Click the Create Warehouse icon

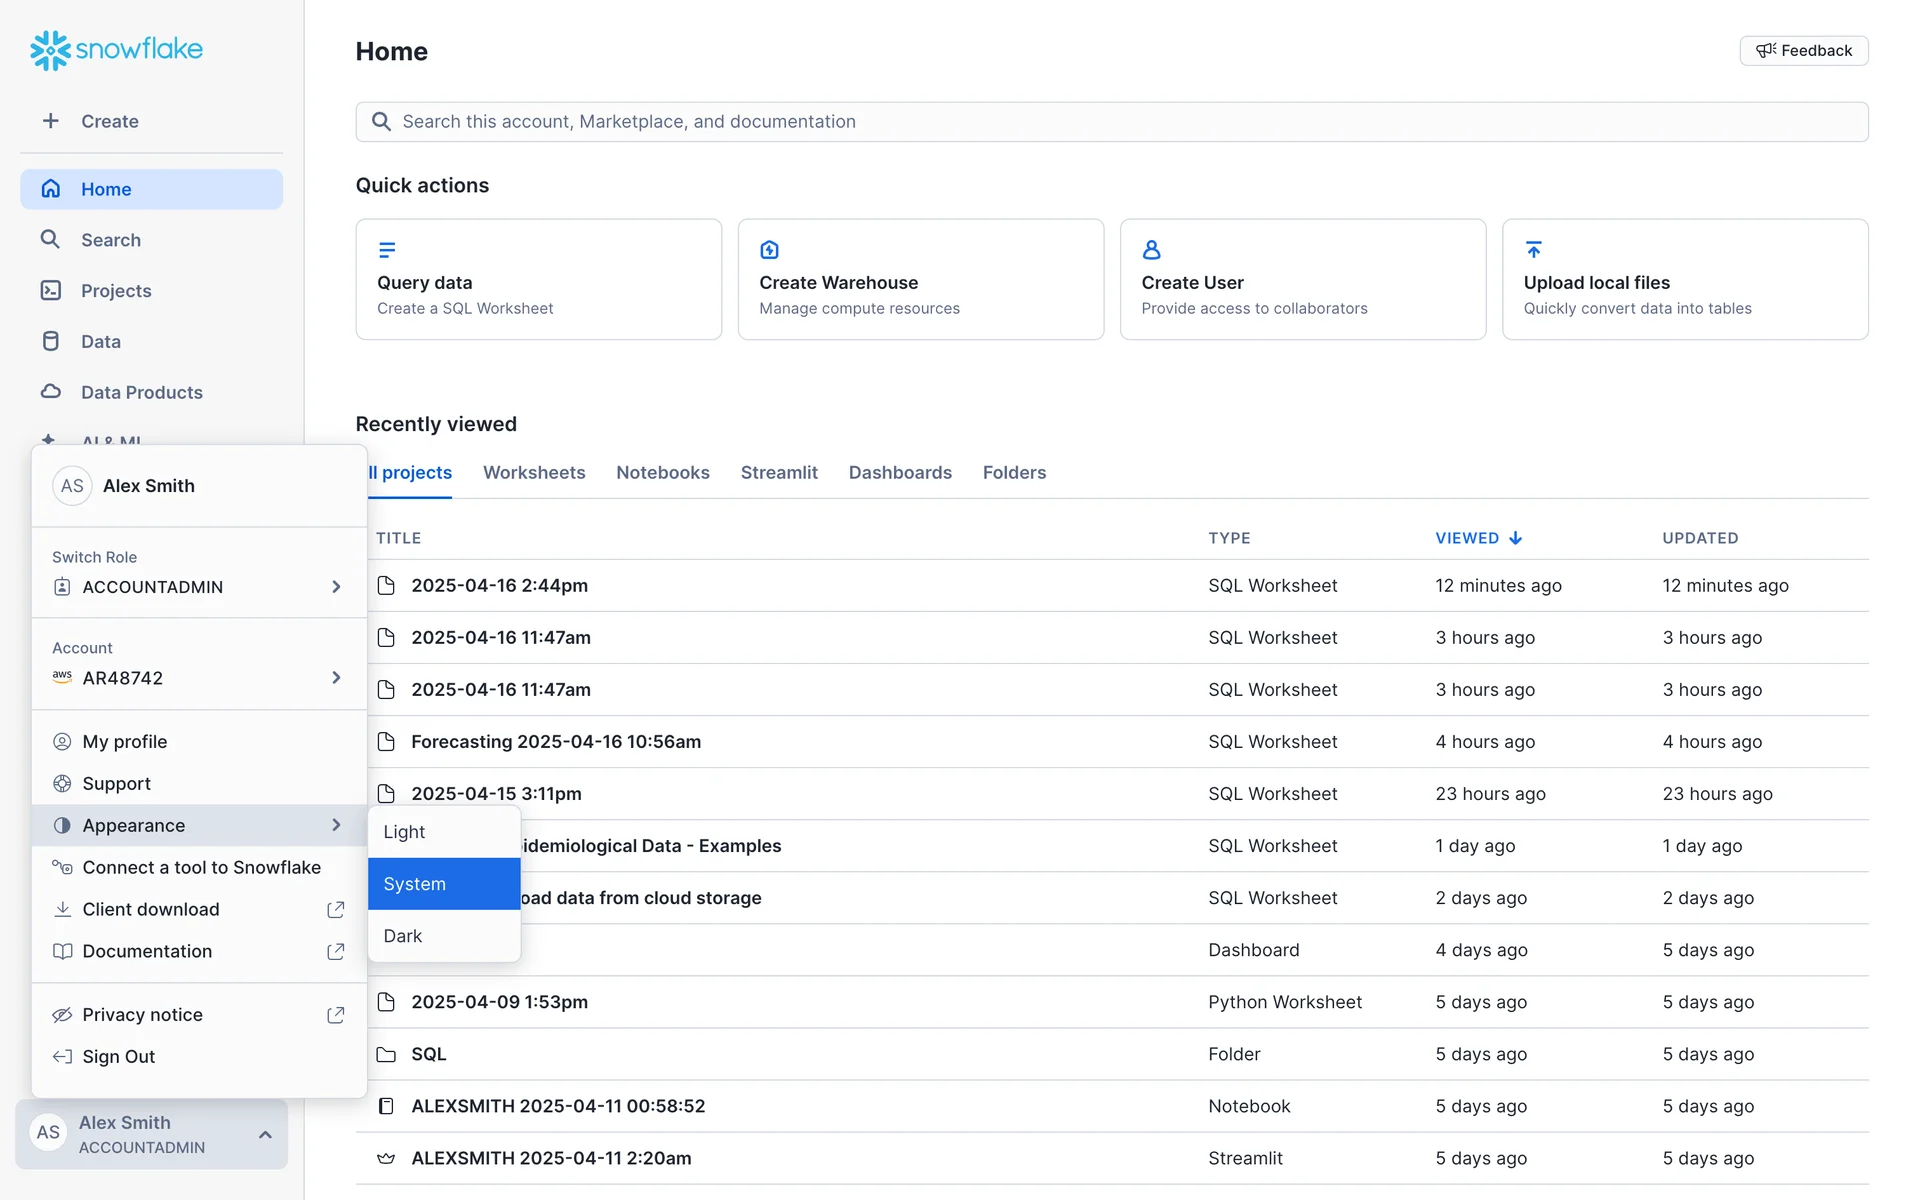point(769,249)
